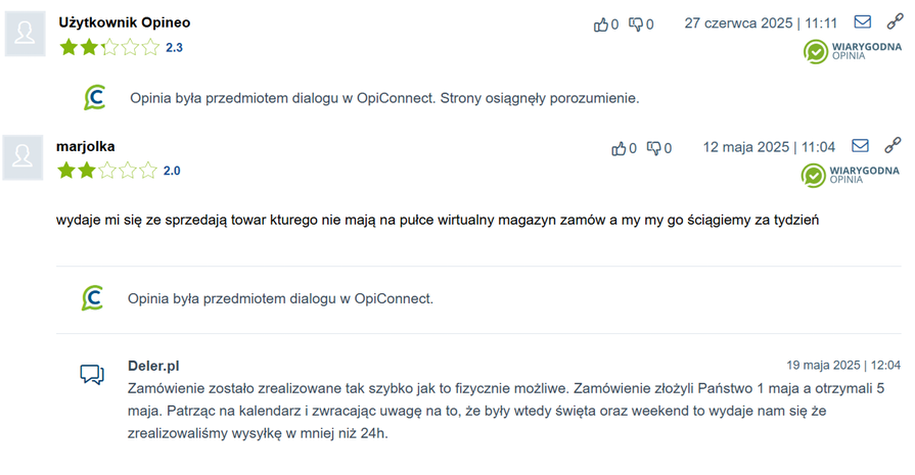Image resolution: width=915 pixels, height=475 pixels.
Task: Dislike the Użytkownik Opineo review (thumbs down)
Action: pyautogui.click(x=635, y=24)
